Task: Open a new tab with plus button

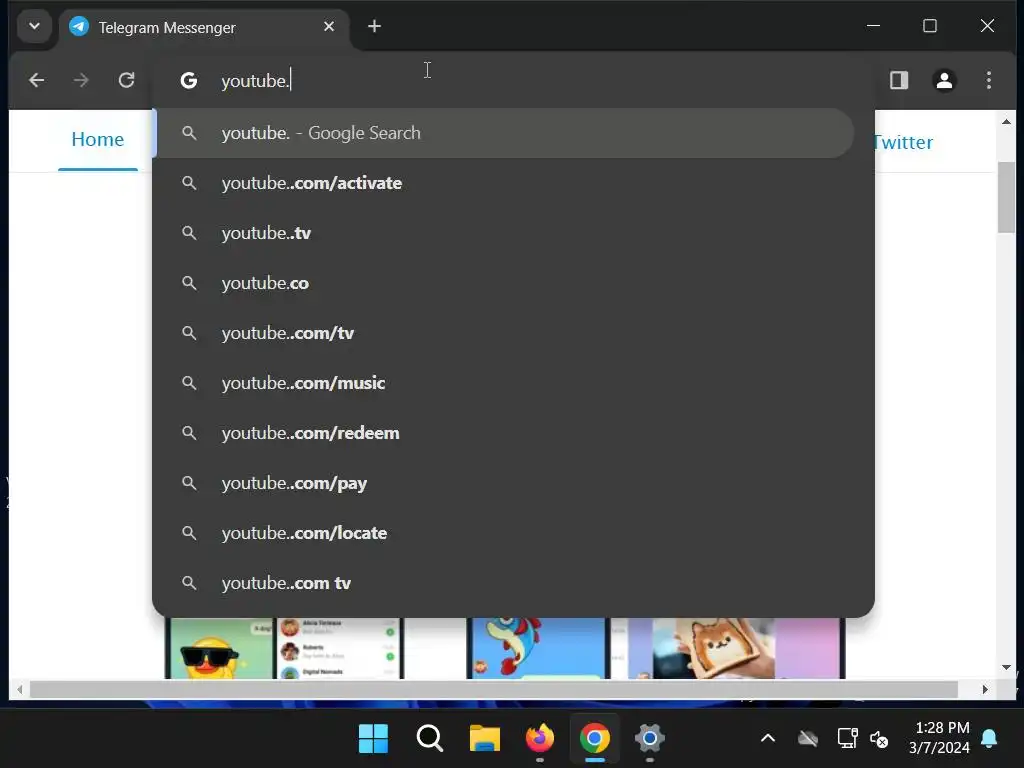Action: 374,27
